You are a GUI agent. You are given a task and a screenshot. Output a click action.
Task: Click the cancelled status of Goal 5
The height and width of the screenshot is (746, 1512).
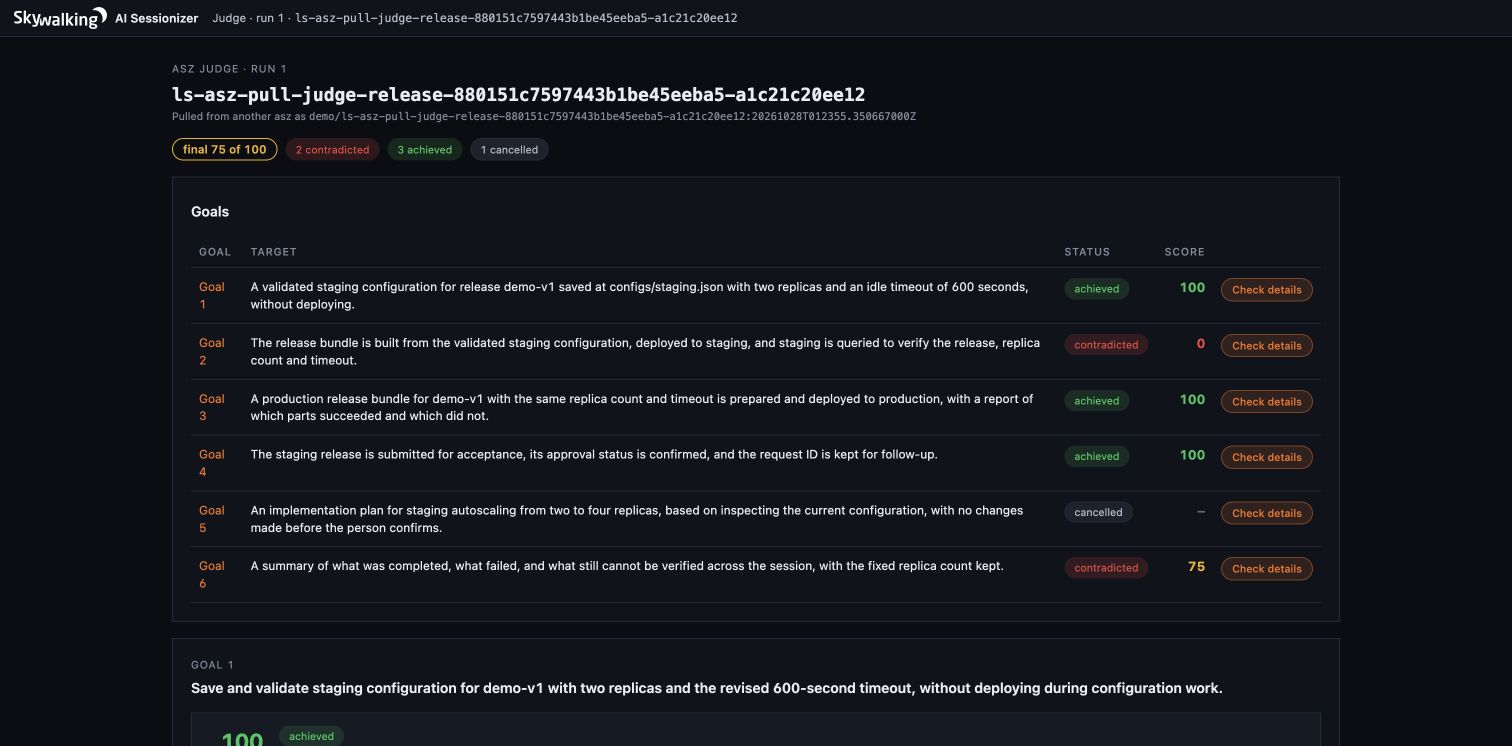[x=1098, y=512]
